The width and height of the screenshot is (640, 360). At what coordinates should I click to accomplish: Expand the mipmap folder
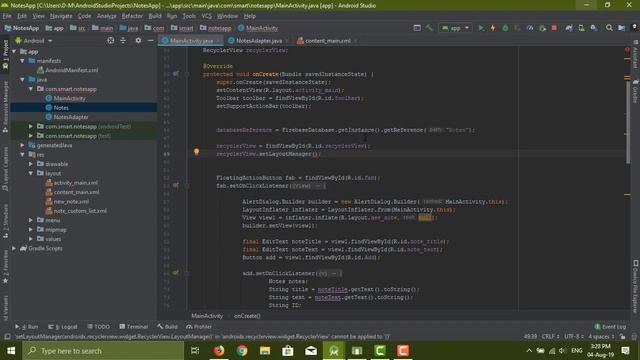coord(31,229)
